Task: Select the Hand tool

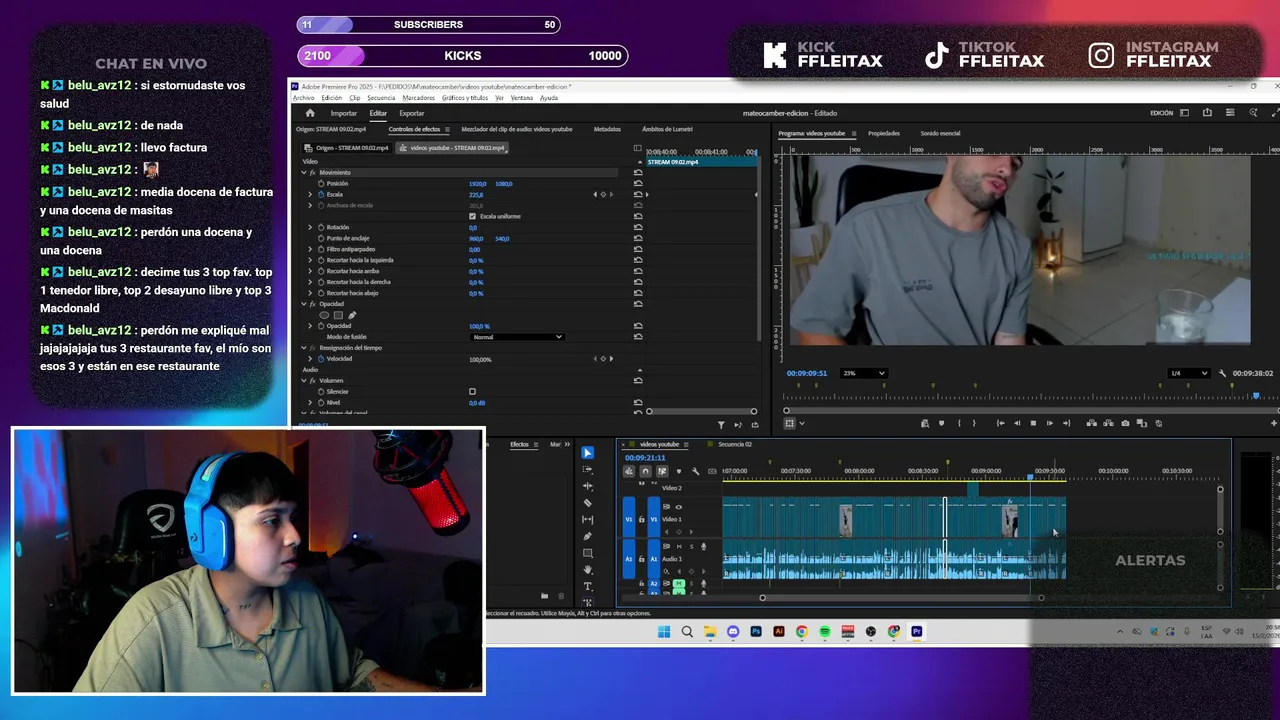Action: click(588, 569)
